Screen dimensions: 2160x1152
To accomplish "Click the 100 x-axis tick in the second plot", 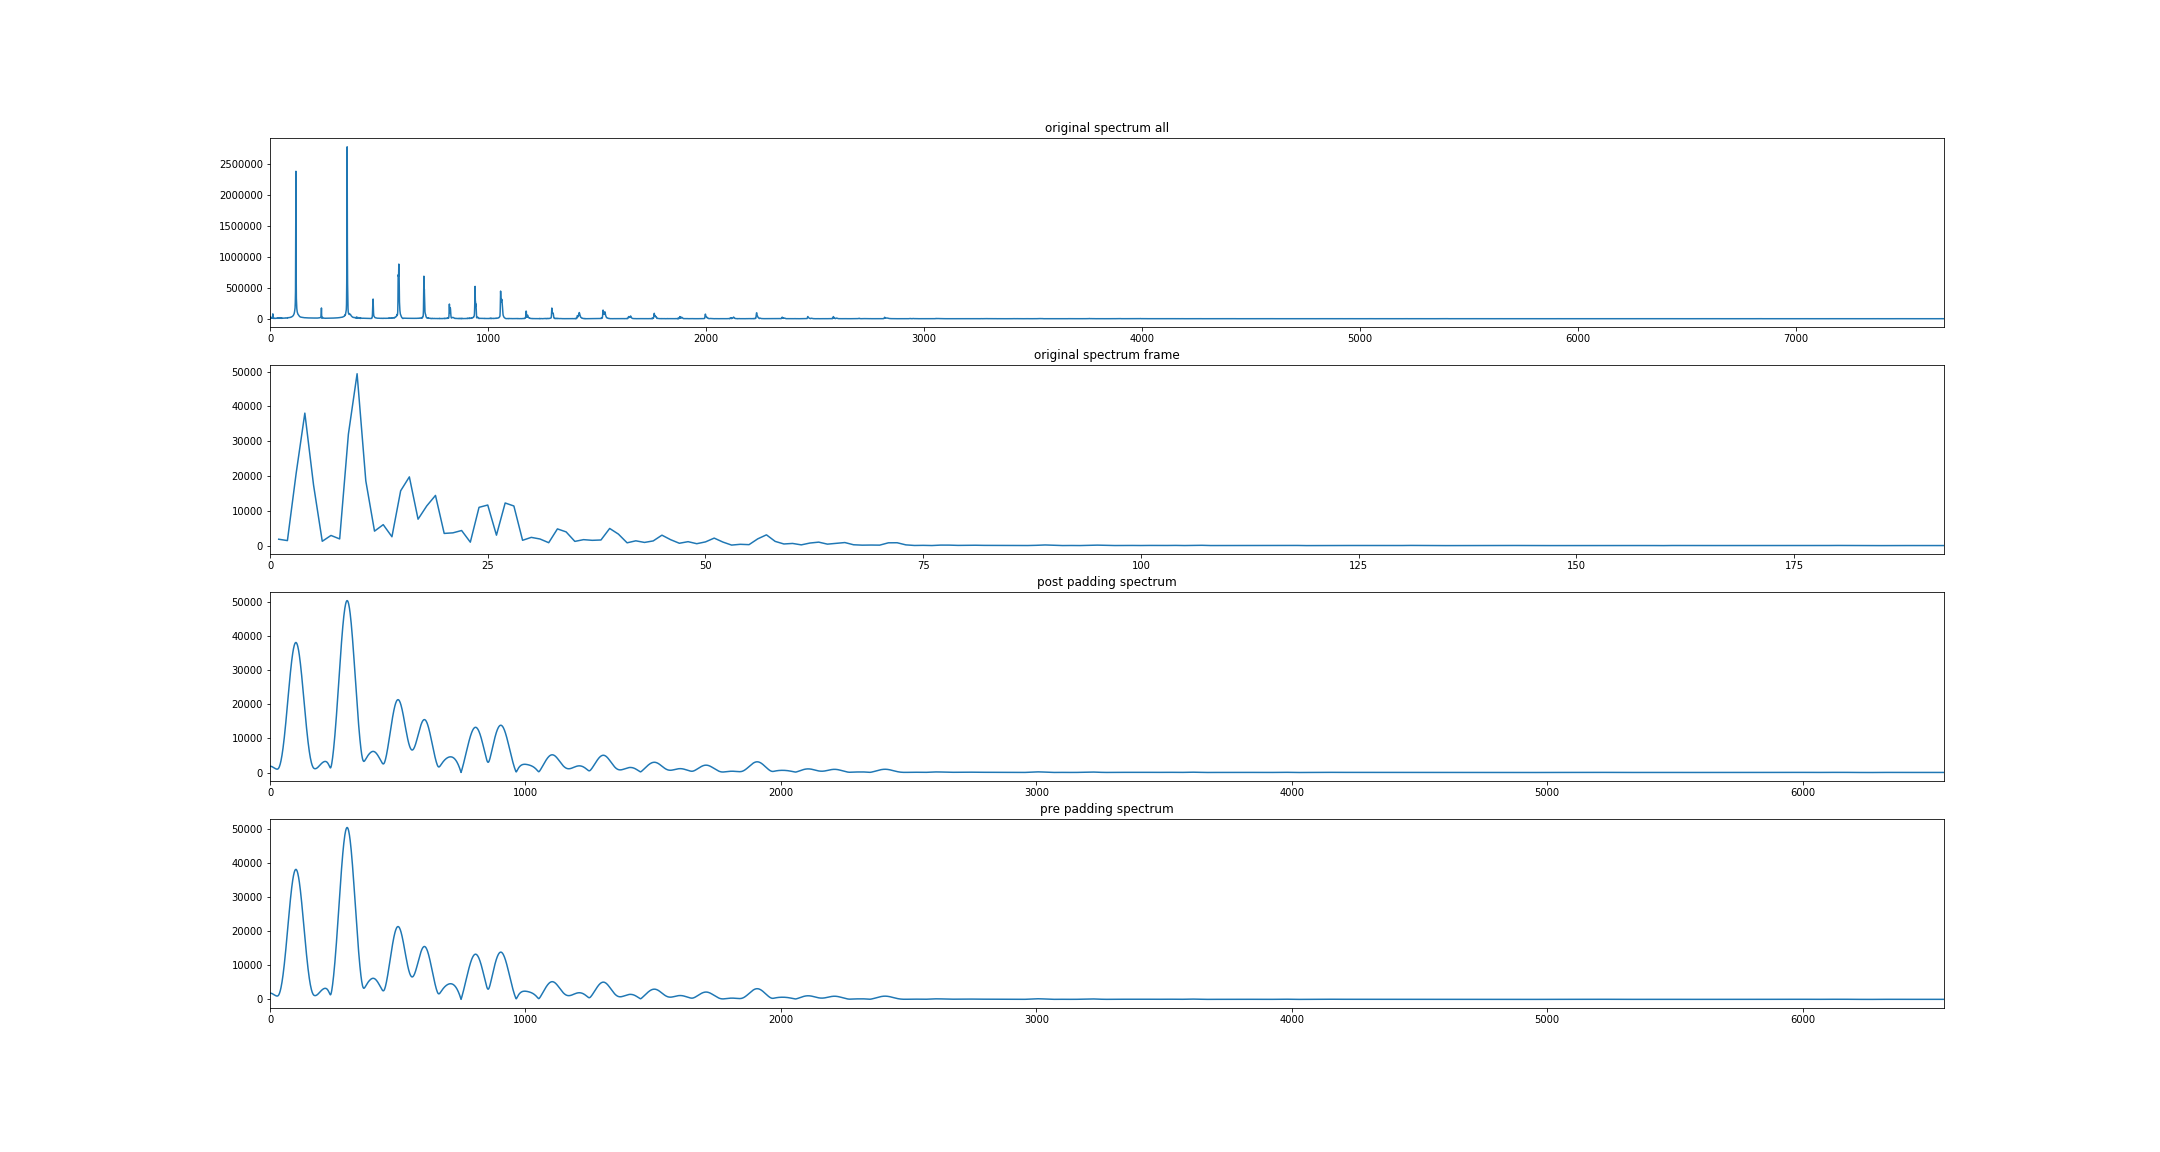I will (x=1141, y=566).
